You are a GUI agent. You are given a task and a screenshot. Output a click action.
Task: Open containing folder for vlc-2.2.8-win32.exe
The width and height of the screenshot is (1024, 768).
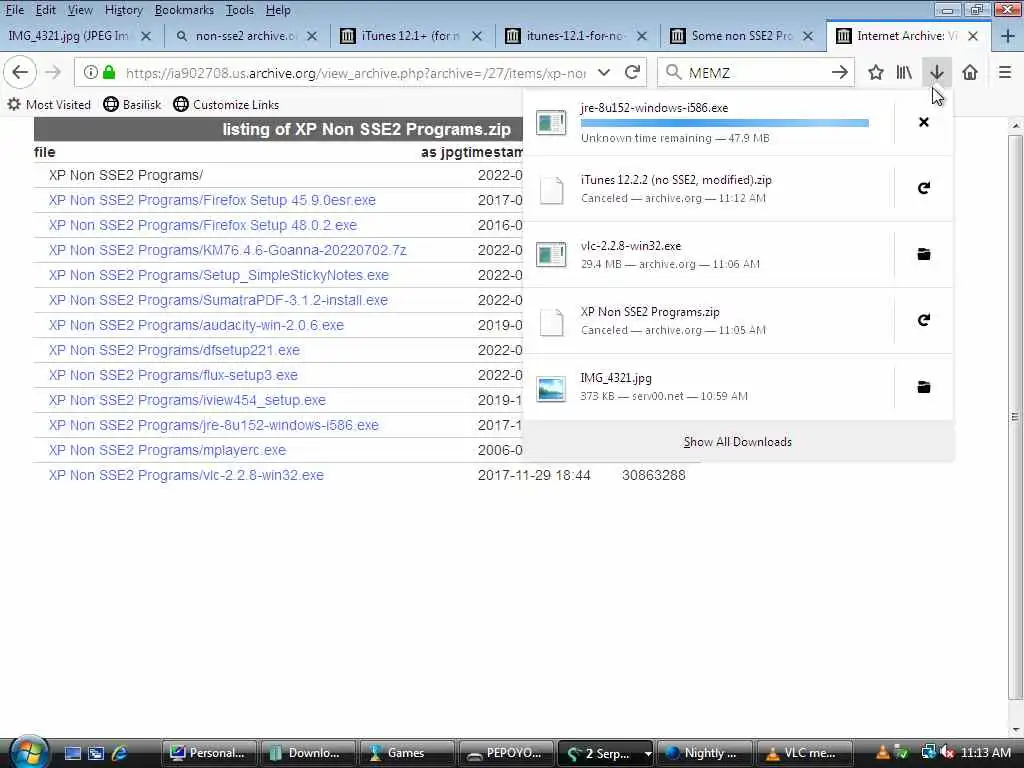[x=923, y=254]
